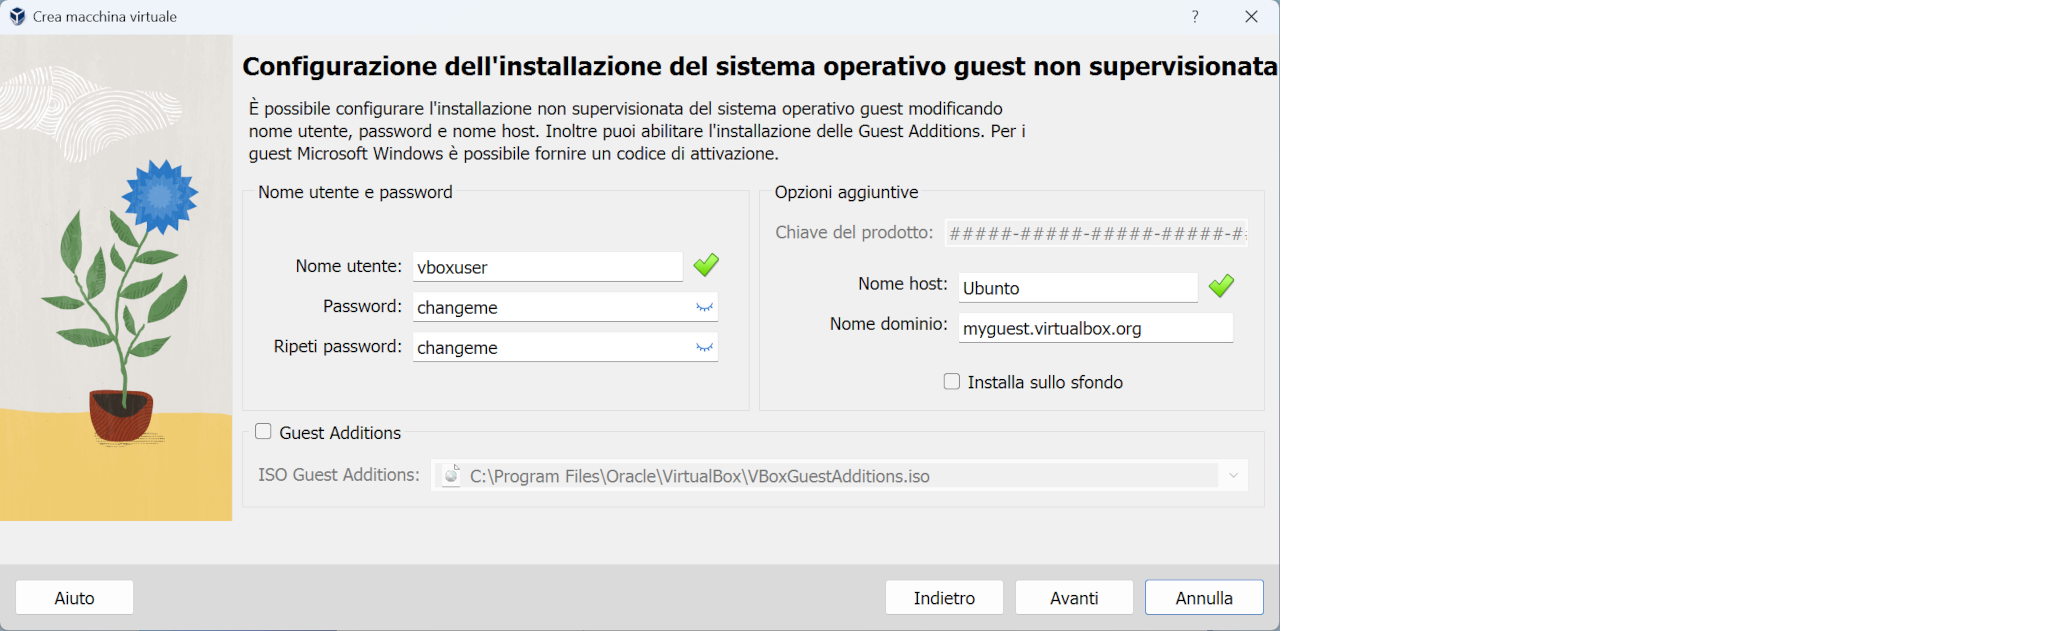The width and height of the screenshot is (2058, 631).
Task: Click the Aiuto button
Action: [x=74, y=598]
